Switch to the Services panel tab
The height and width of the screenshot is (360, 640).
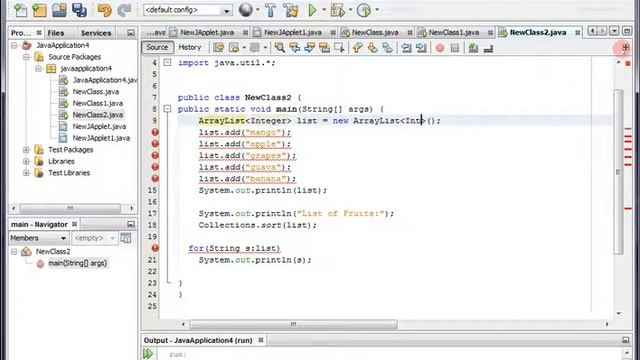point(96,33)
